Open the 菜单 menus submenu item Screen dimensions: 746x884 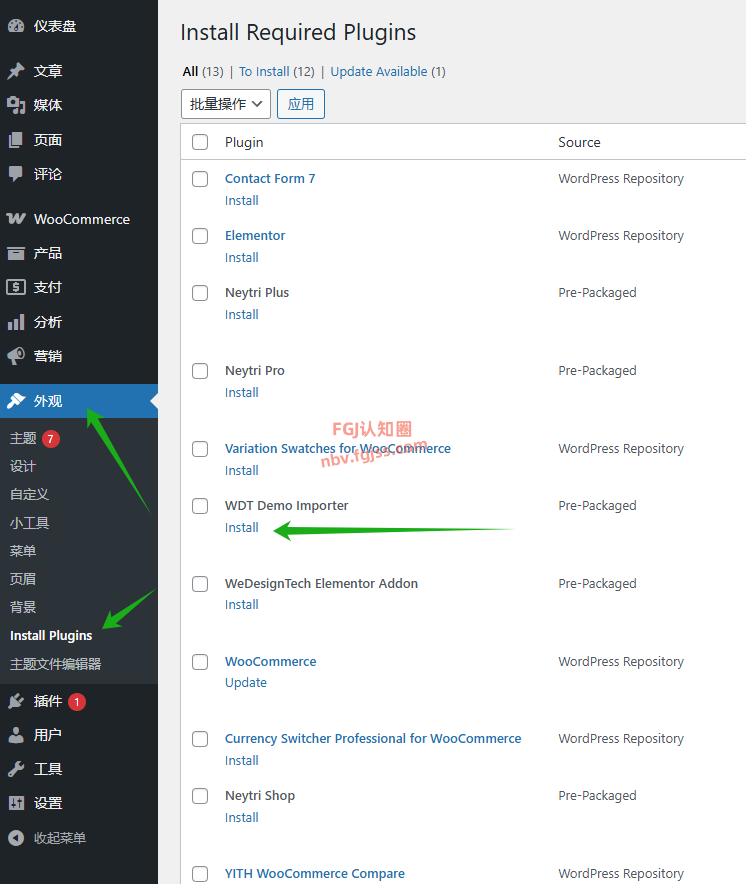pos(23,551)
